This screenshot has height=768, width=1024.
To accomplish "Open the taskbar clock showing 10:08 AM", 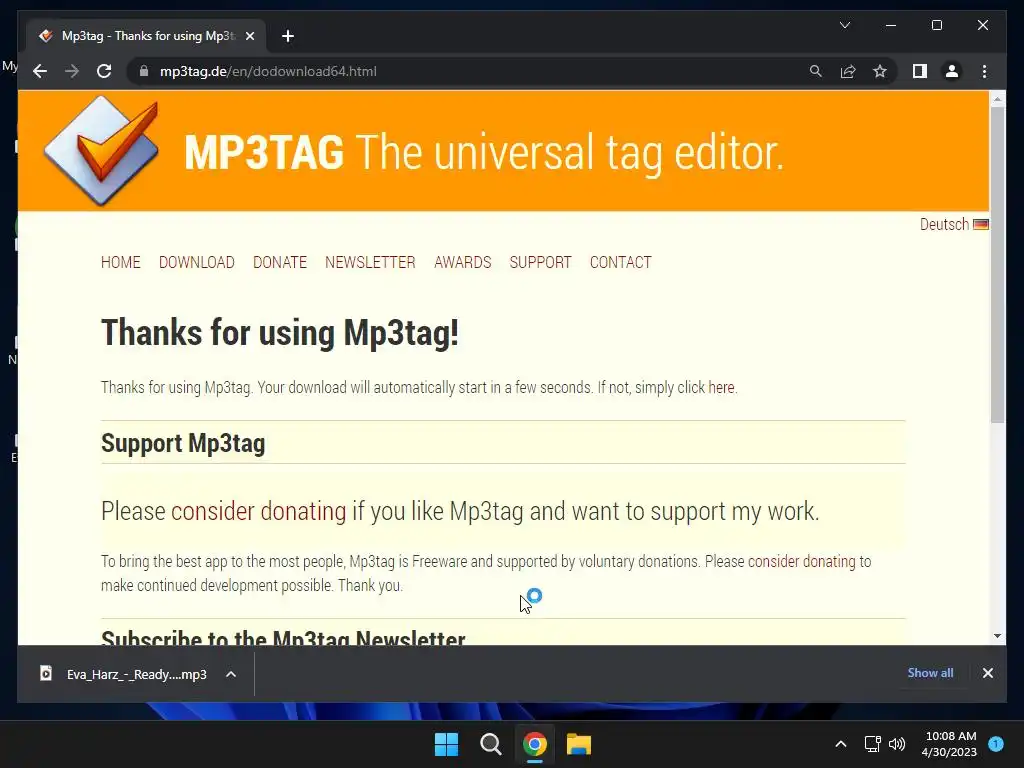I will coord(949,744).
